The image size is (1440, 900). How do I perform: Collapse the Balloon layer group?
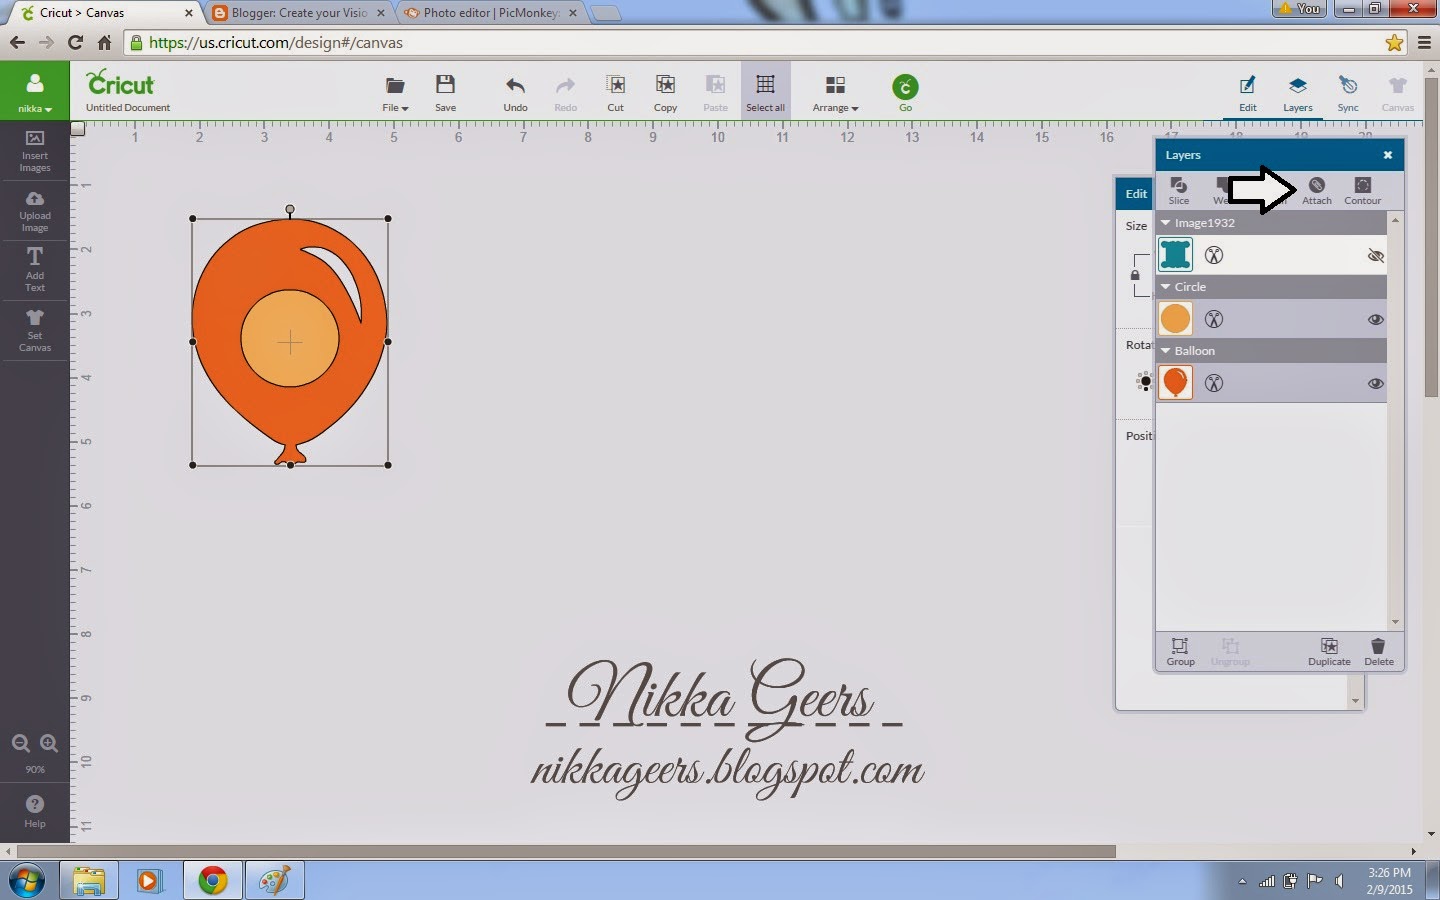pyautogui.click(x=1164, y=351)
